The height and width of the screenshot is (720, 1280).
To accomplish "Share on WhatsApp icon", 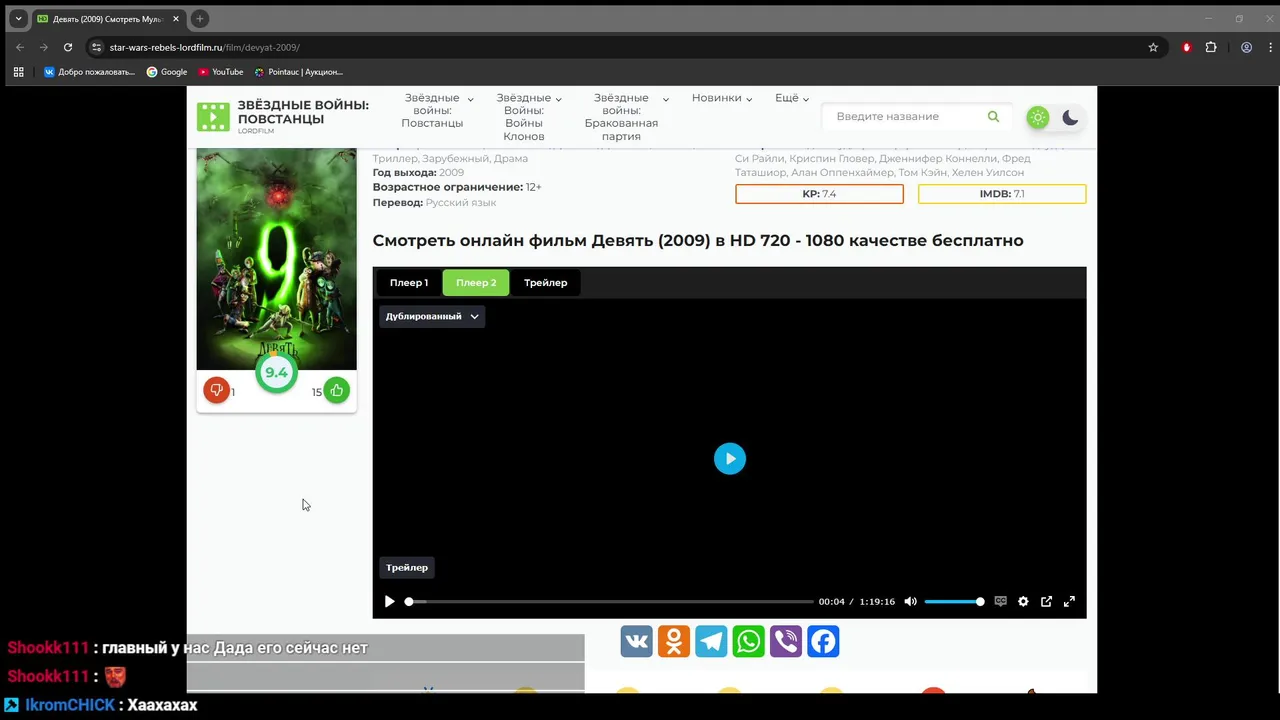I will click(749, 641).
